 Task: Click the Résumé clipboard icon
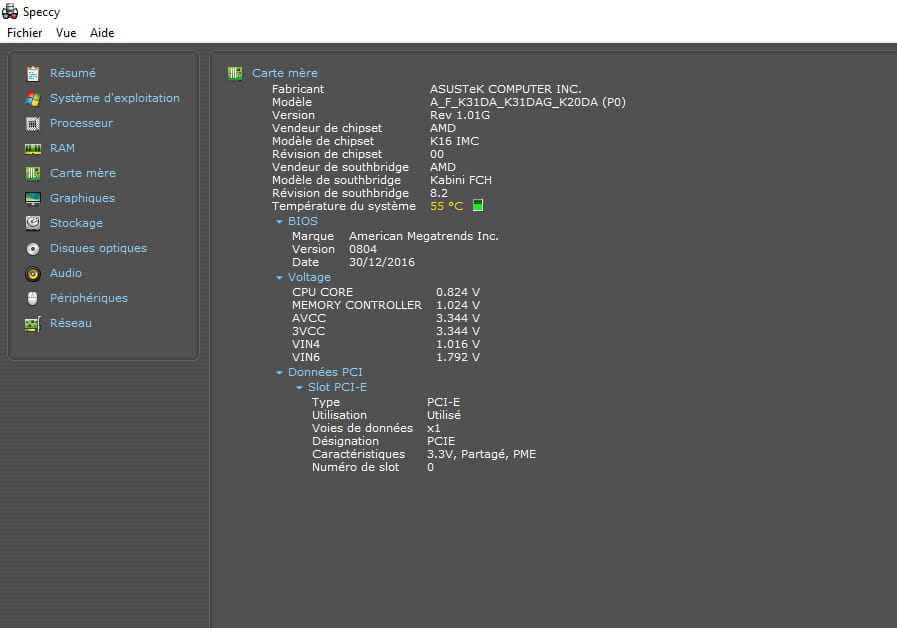point(33,74)
